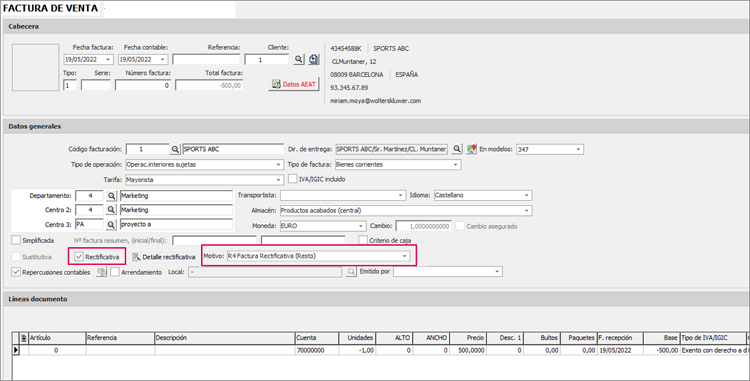Image resolution: width=750 pixels, height=381 pixels.
Task: Open the Idioma Castellano dropdown
Action: [x=527, y=196]
